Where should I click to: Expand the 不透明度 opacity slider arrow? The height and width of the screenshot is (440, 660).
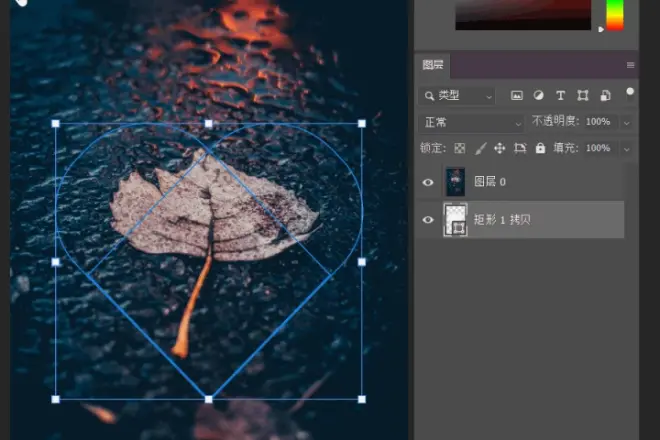[x=627, y=123]
